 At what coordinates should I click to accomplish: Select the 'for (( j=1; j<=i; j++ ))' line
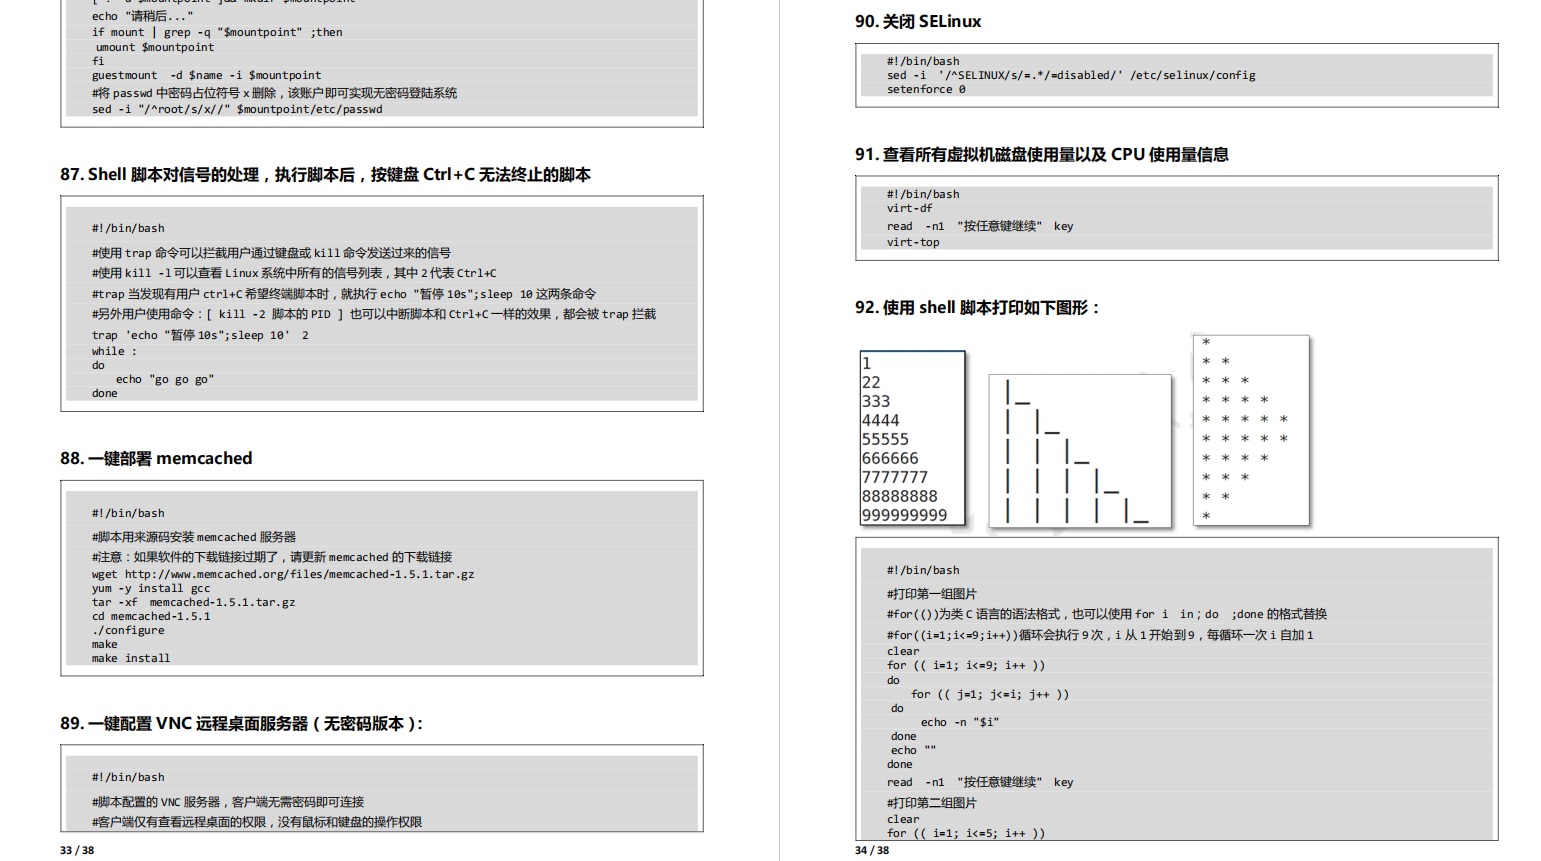click(990, 694)
